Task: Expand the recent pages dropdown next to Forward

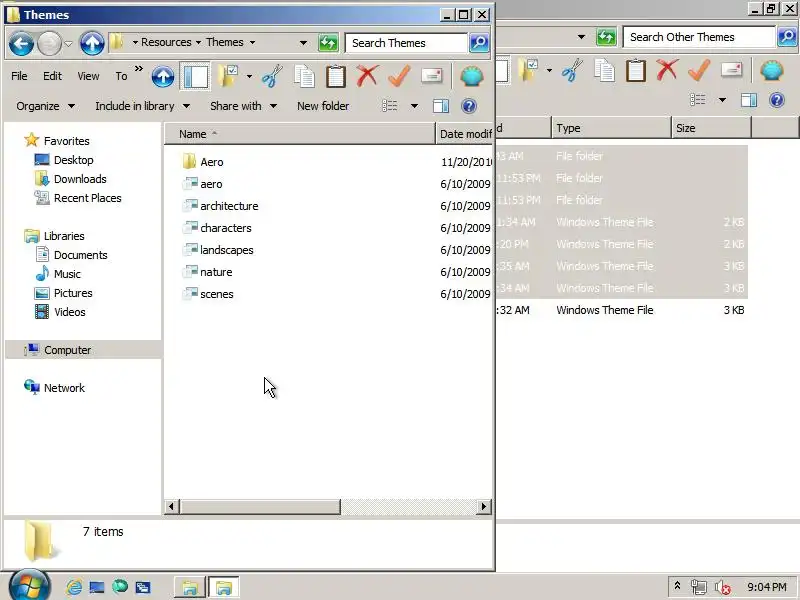Action: pyautogui.click(x=69, y=43)
